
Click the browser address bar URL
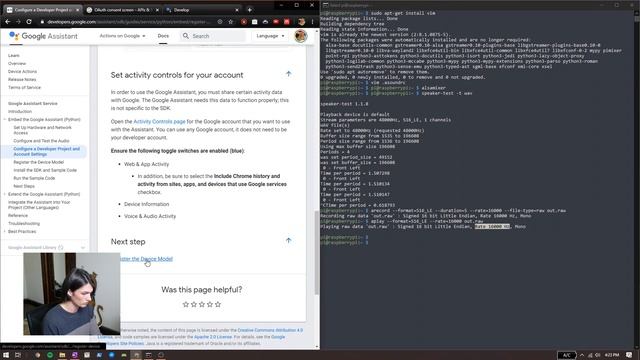point(129,22)
